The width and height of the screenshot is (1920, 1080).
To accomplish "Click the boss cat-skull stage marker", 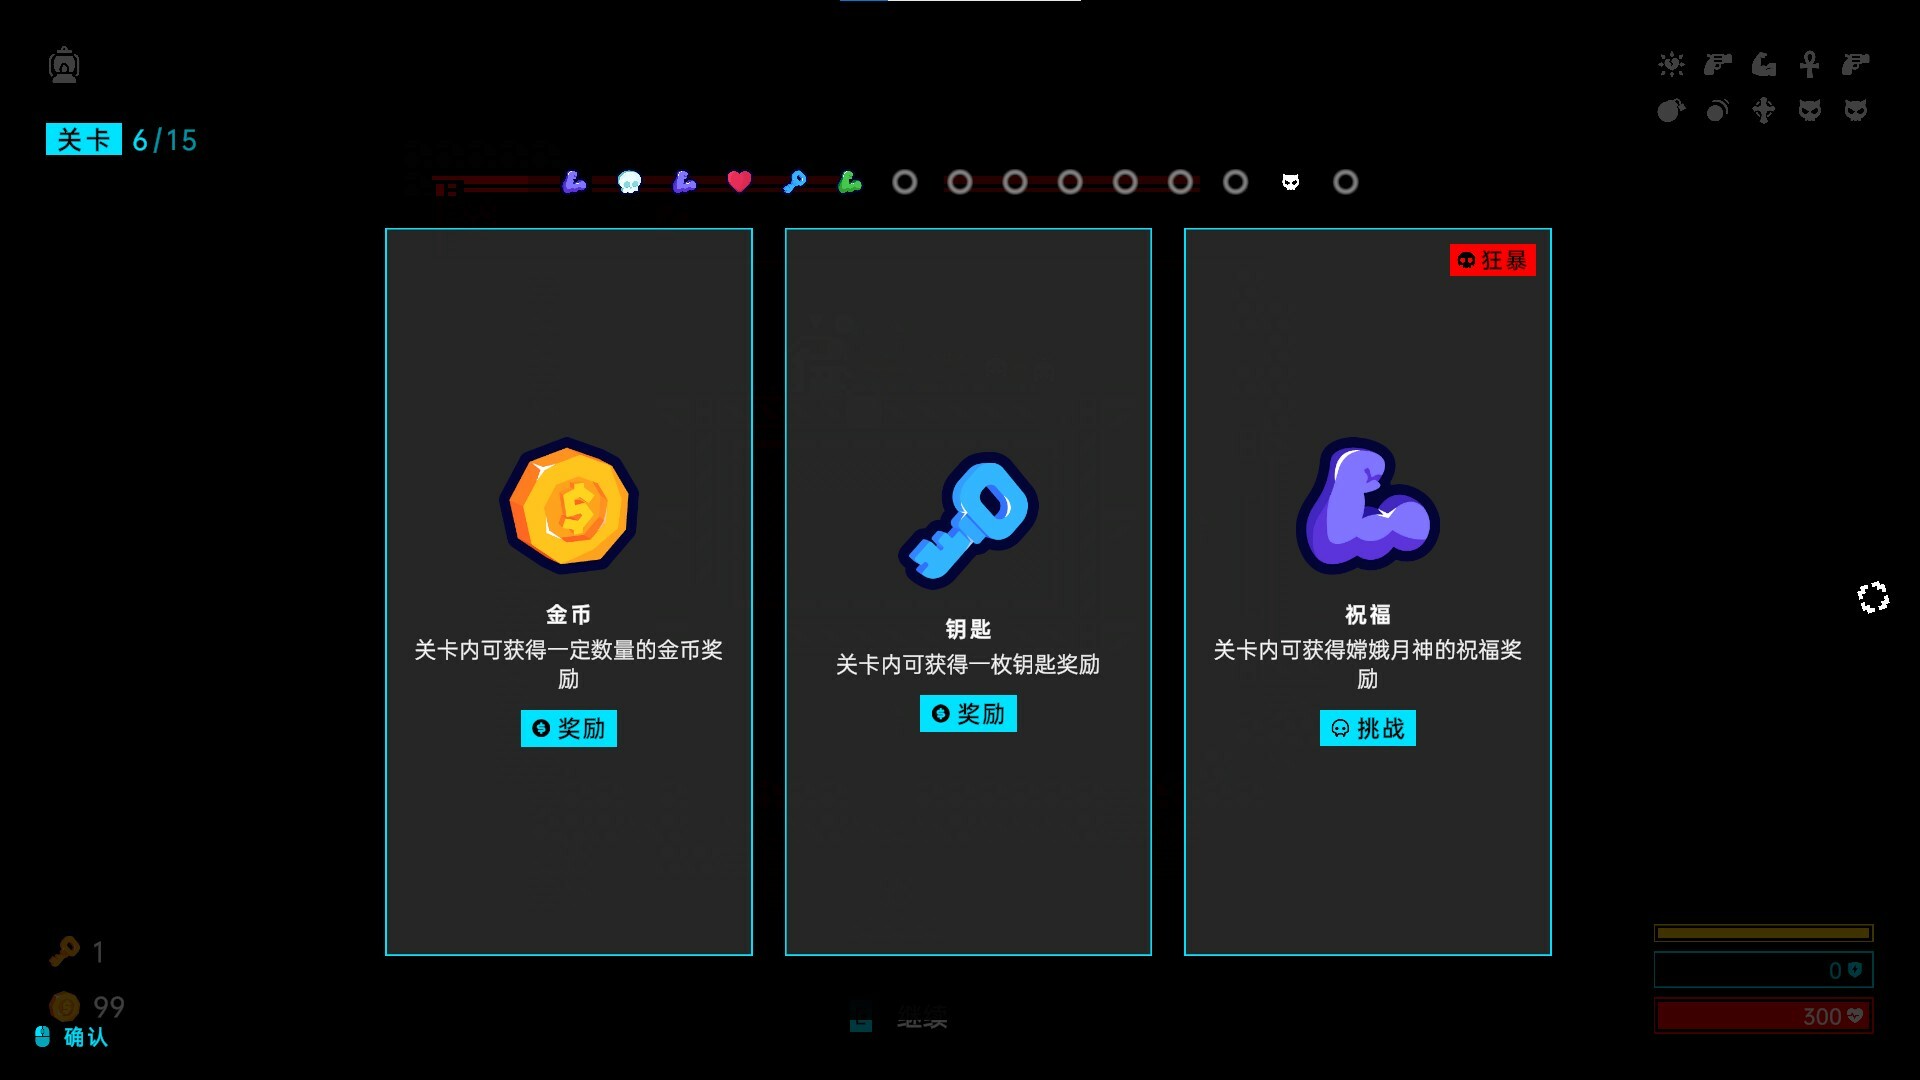I will pyautogui.click(x=1290, y=182).
